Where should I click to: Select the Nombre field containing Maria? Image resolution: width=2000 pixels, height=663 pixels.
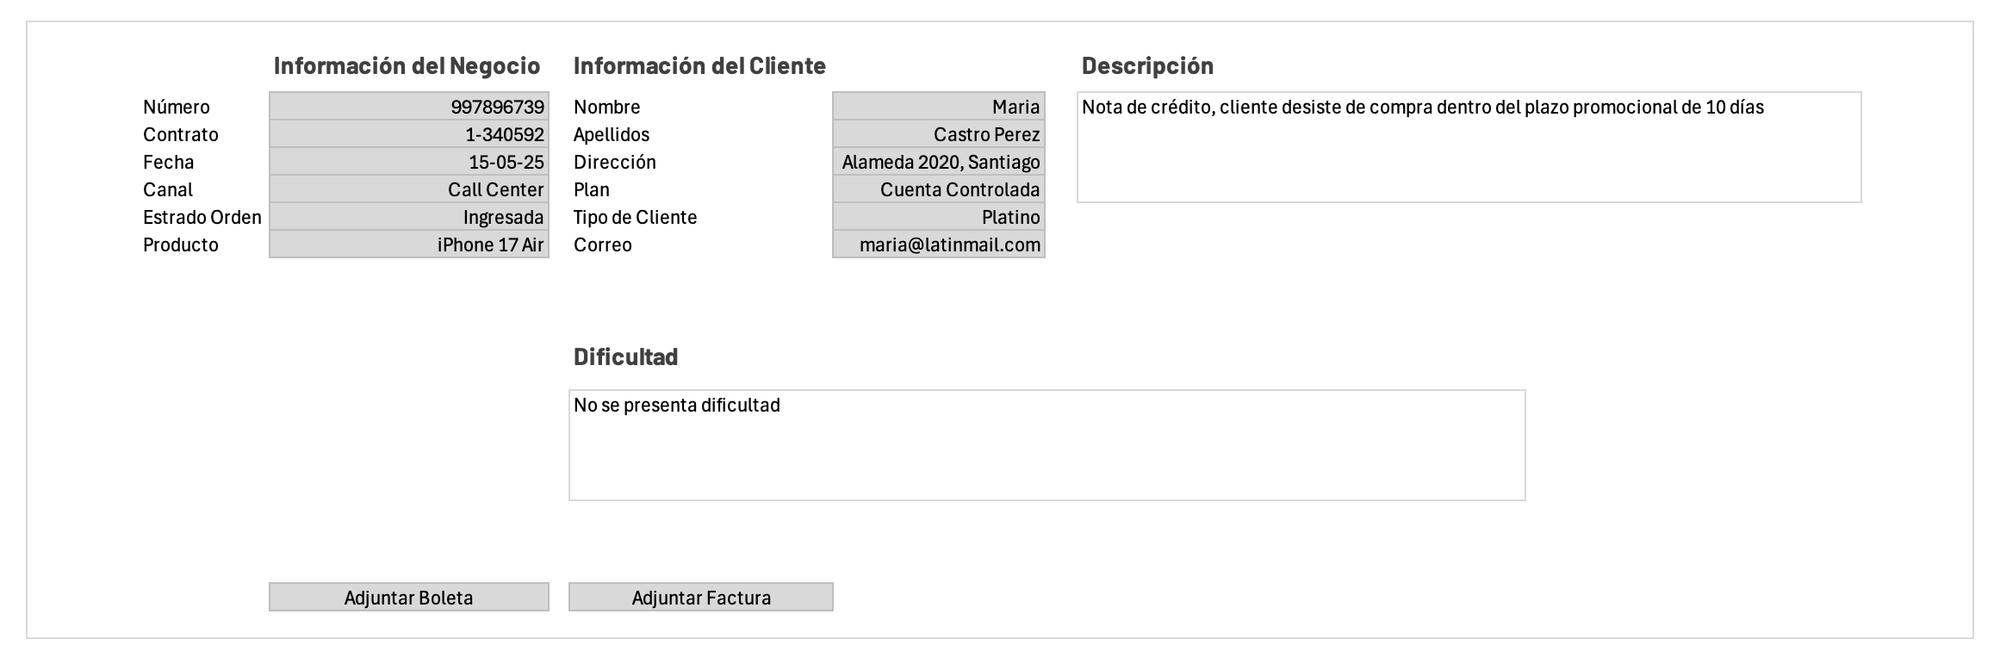point(938,107)
